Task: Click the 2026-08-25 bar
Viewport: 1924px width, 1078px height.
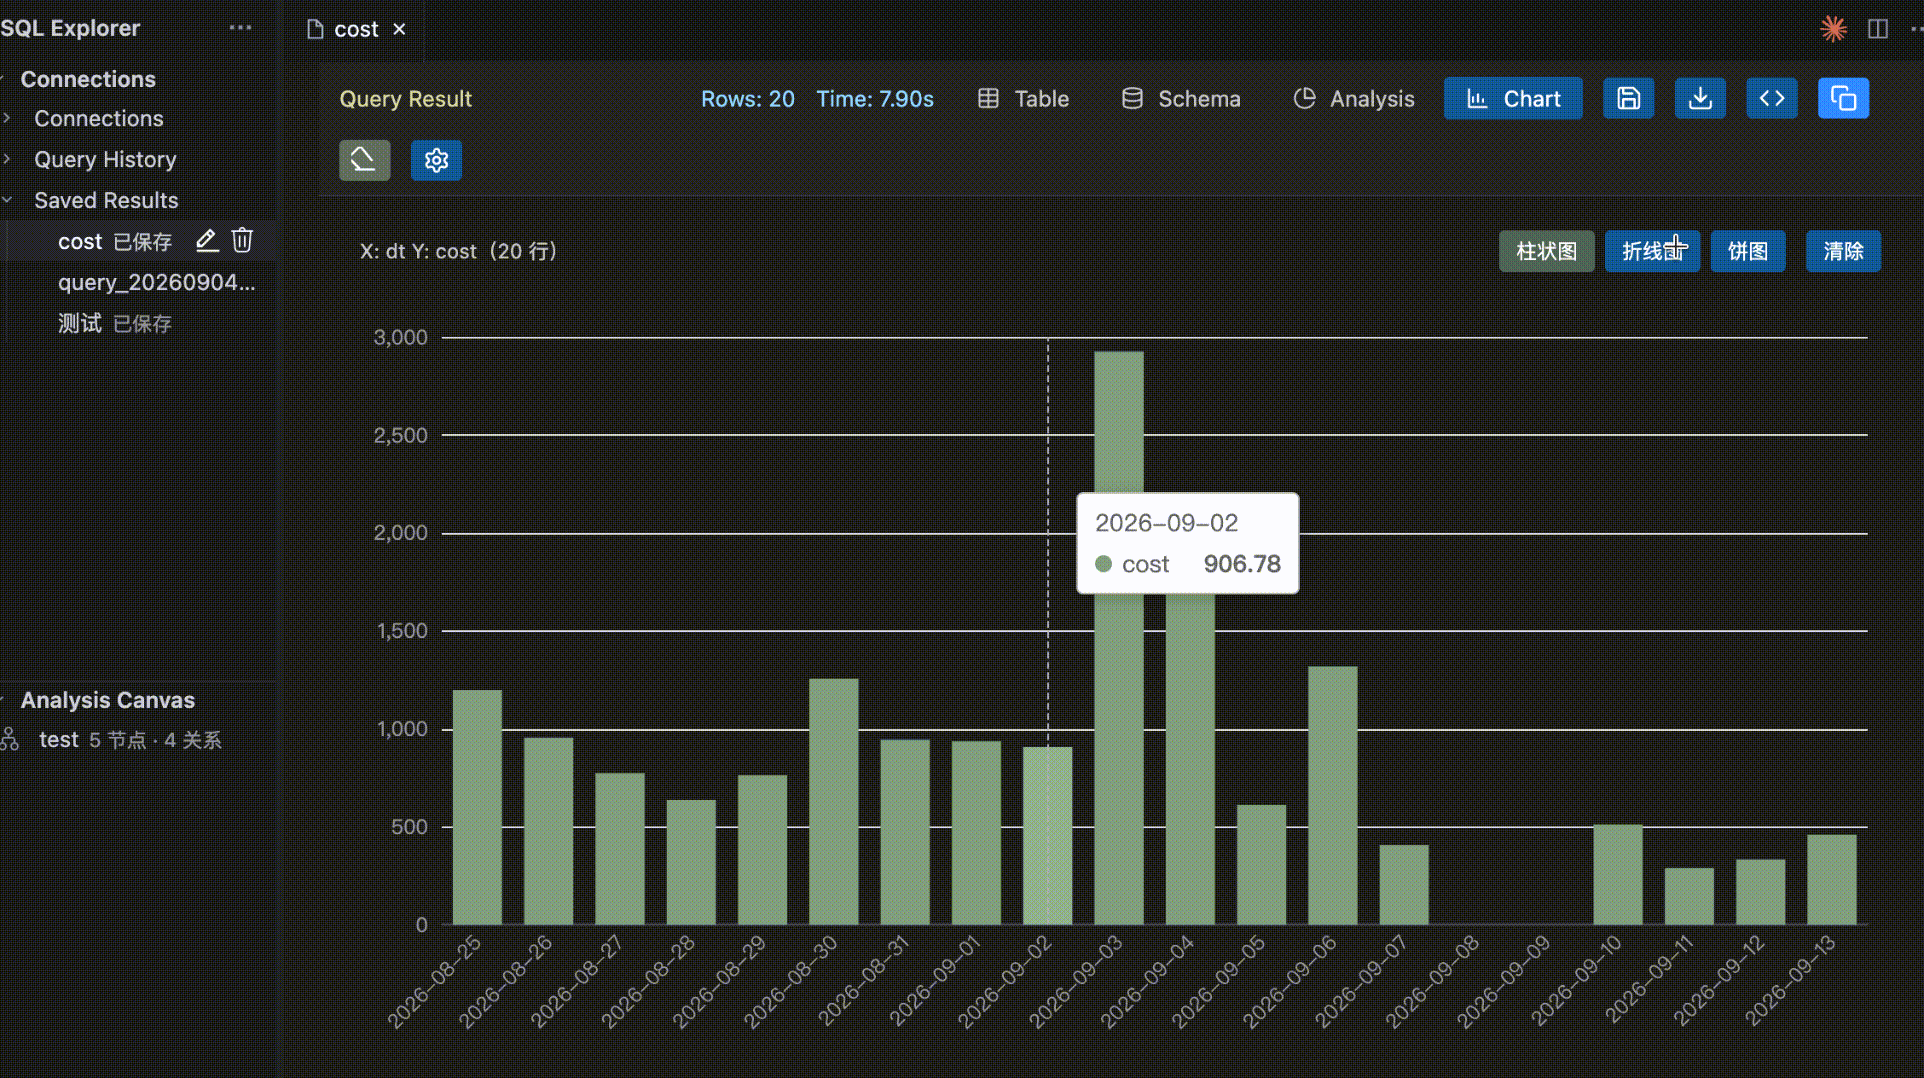Action: tap(477, 807)
